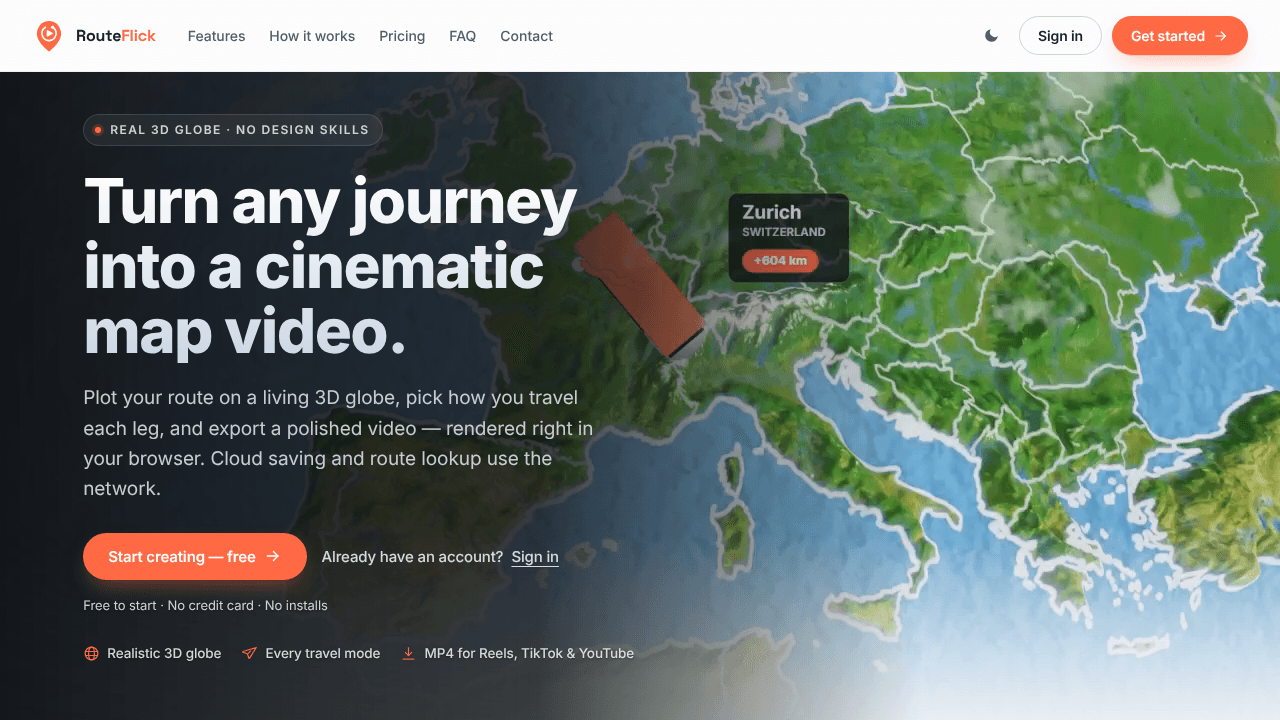Click the download icon beside MP4 for Reels
The height and width of the screenshot is (720, 1280).
[x=408, y=653]
